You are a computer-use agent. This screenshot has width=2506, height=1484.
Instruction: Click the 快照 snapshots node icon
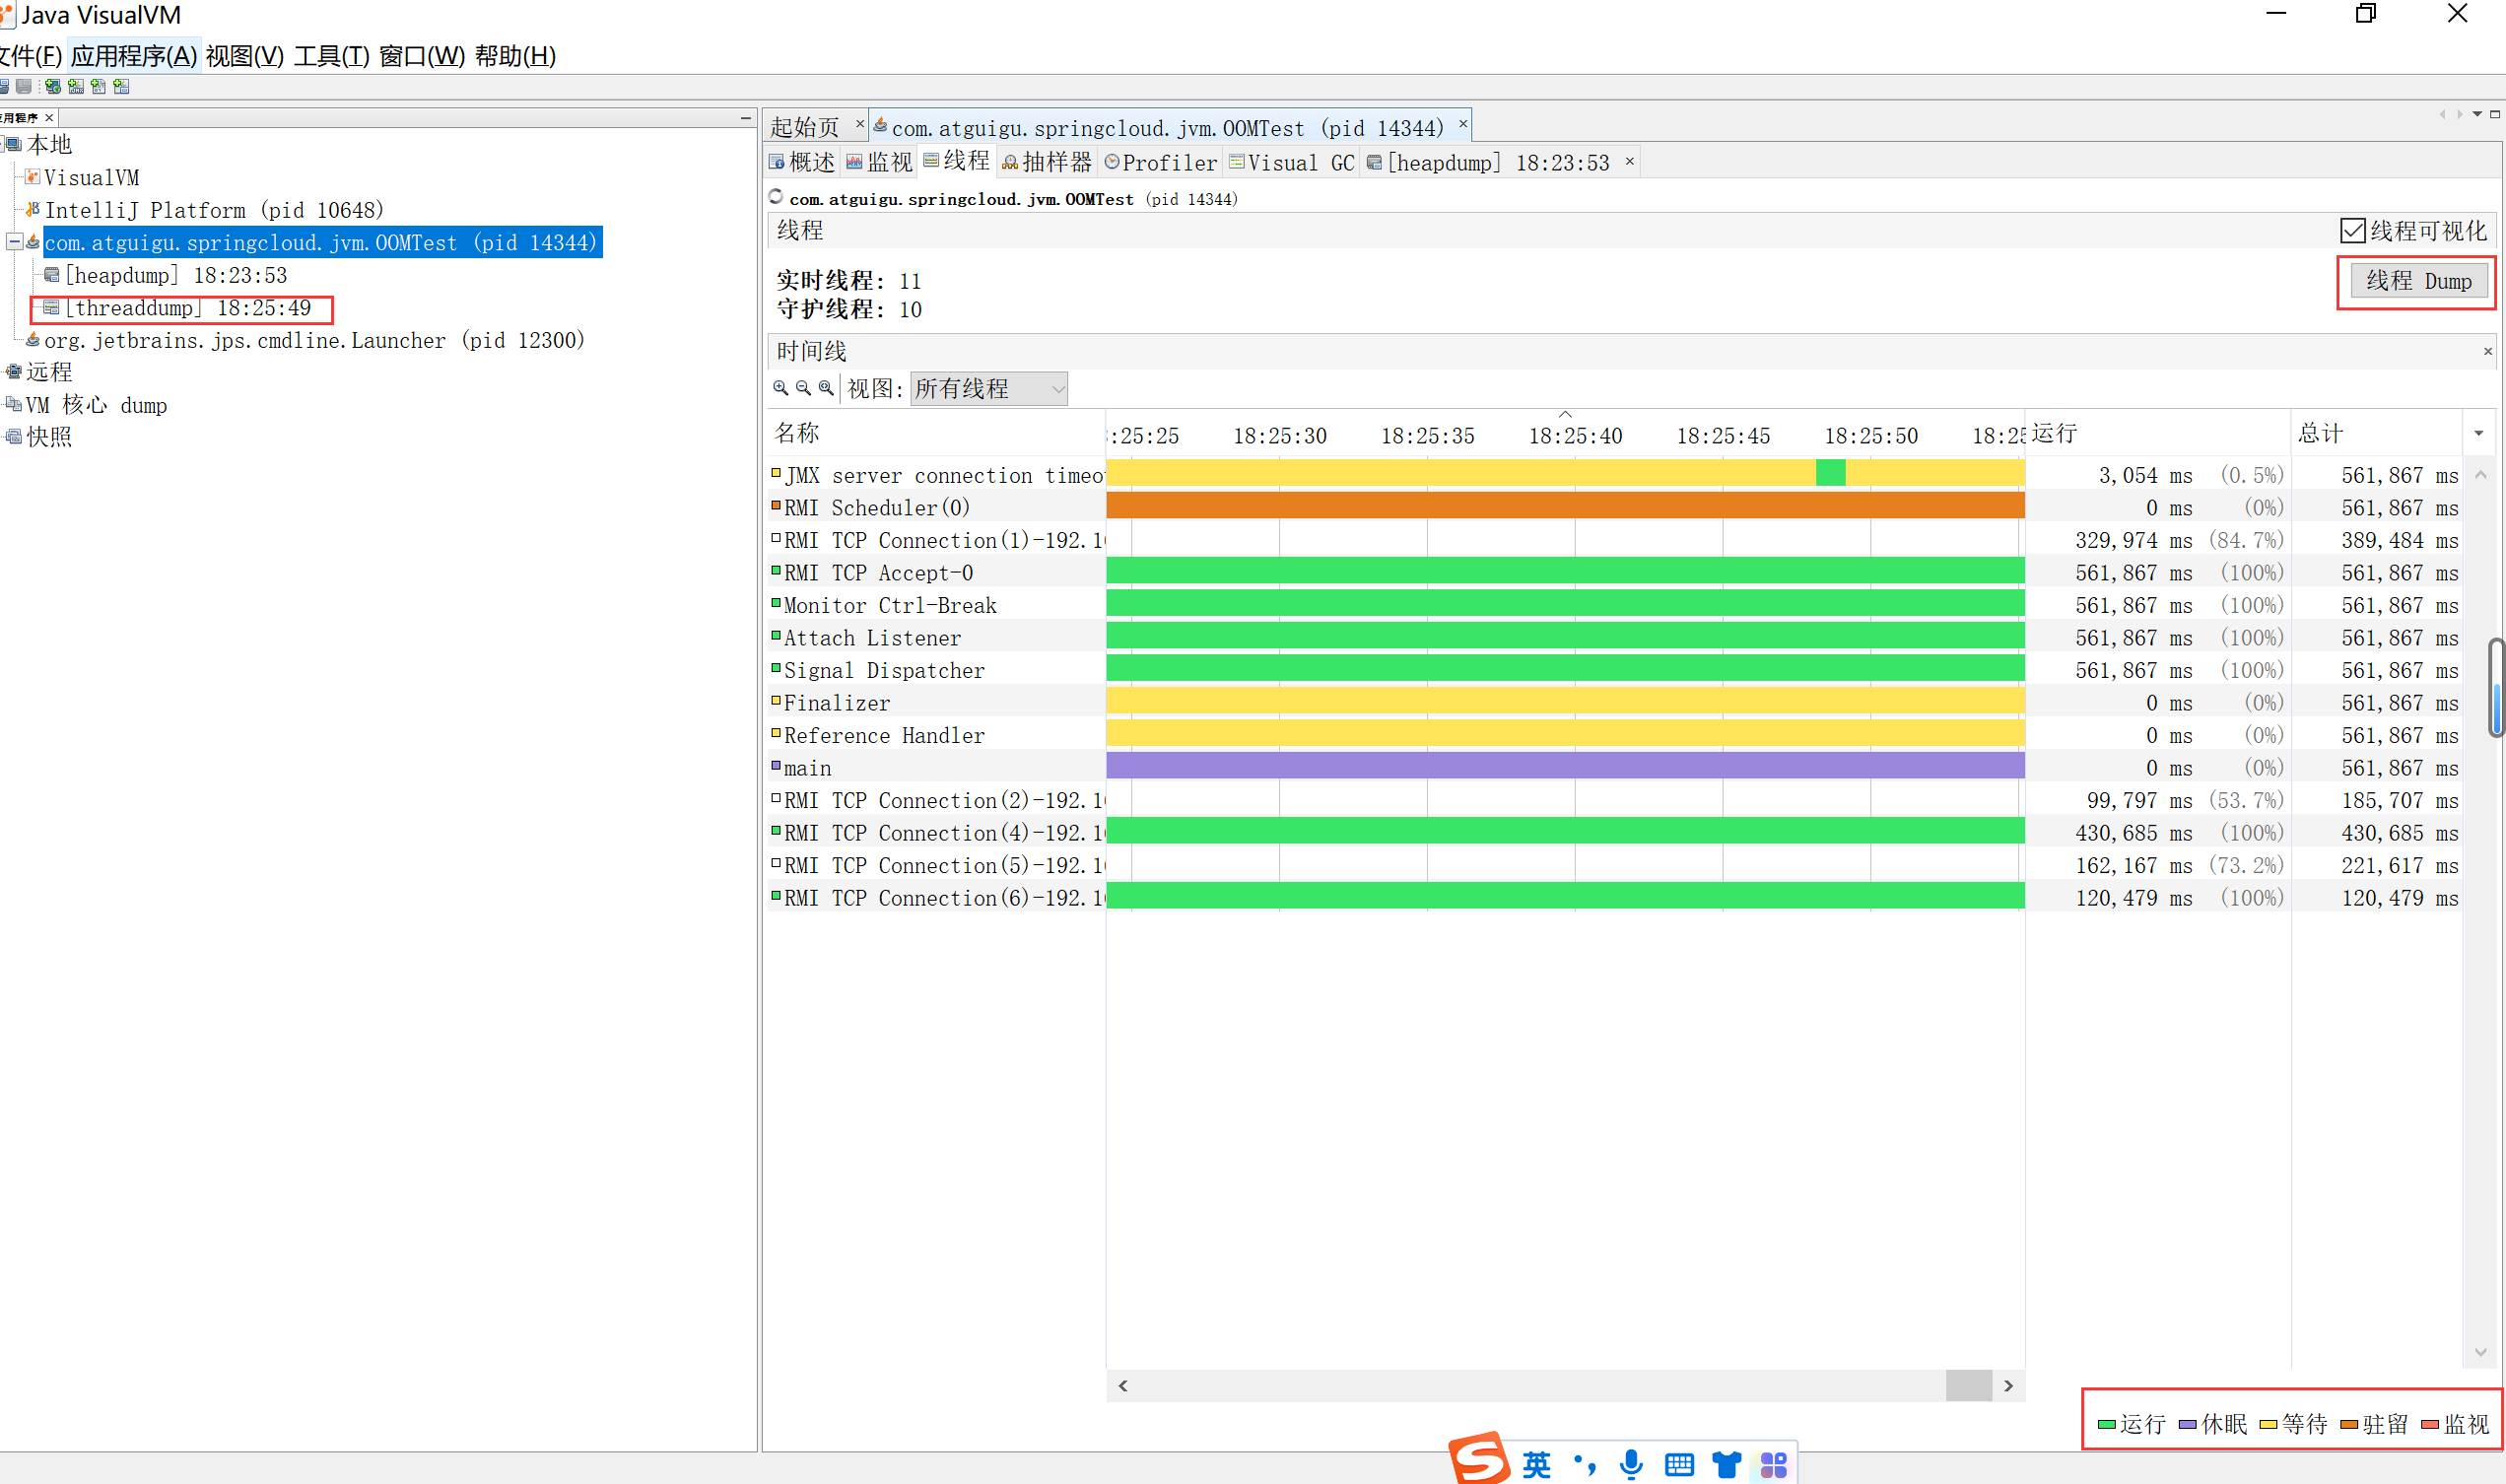click(x=14, y=437)
